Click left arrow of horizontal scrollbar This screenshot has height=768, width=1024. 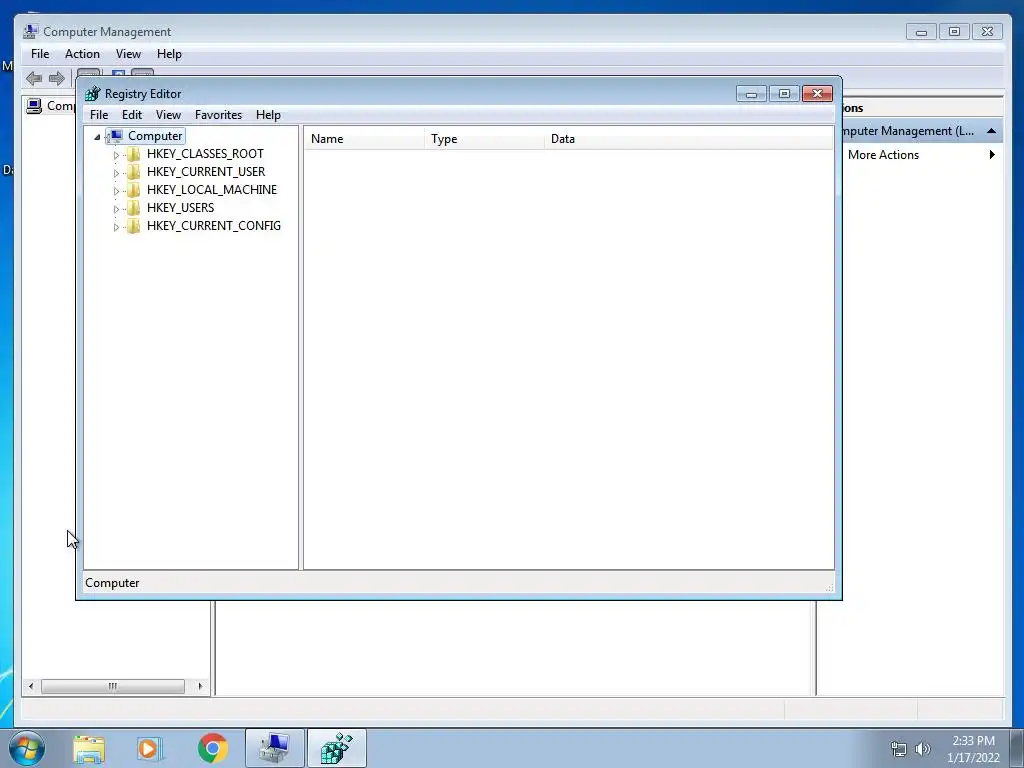click(31, 686)
